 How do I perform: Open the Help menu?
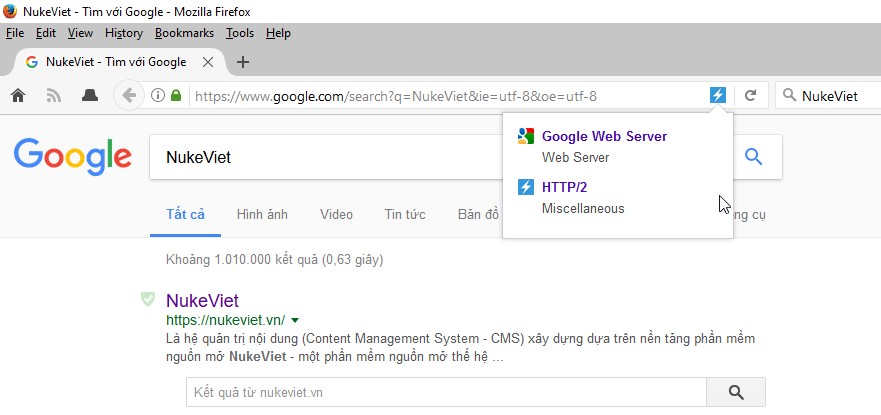(278, 33)
